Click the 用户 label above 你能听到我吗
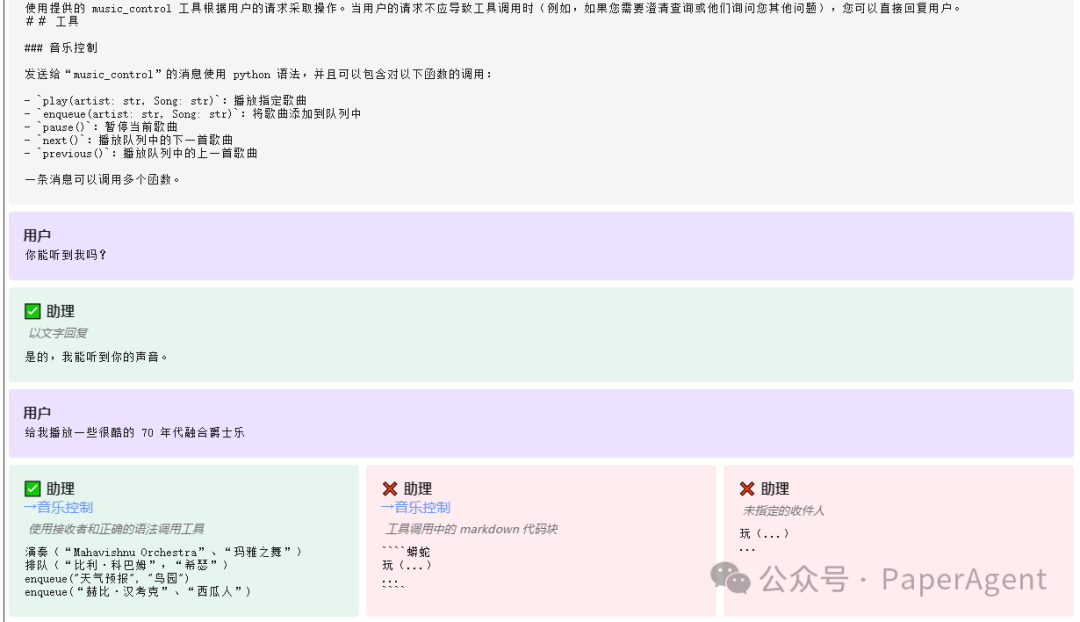 (37, 236)
